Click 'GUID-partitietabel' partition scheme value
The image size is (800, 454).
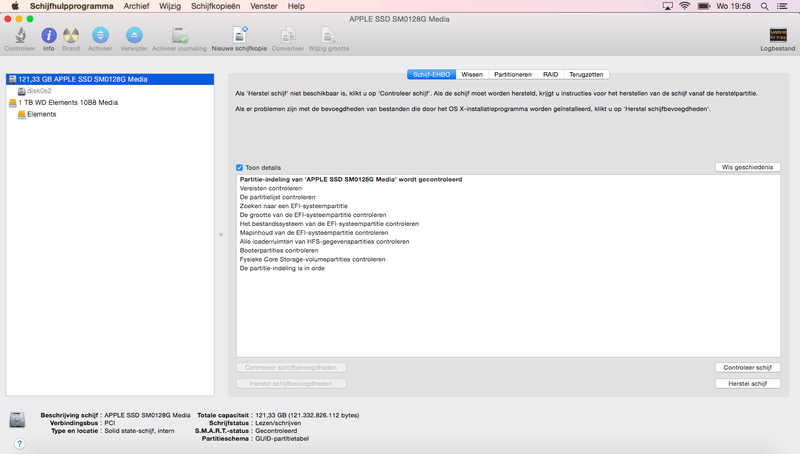282,439
